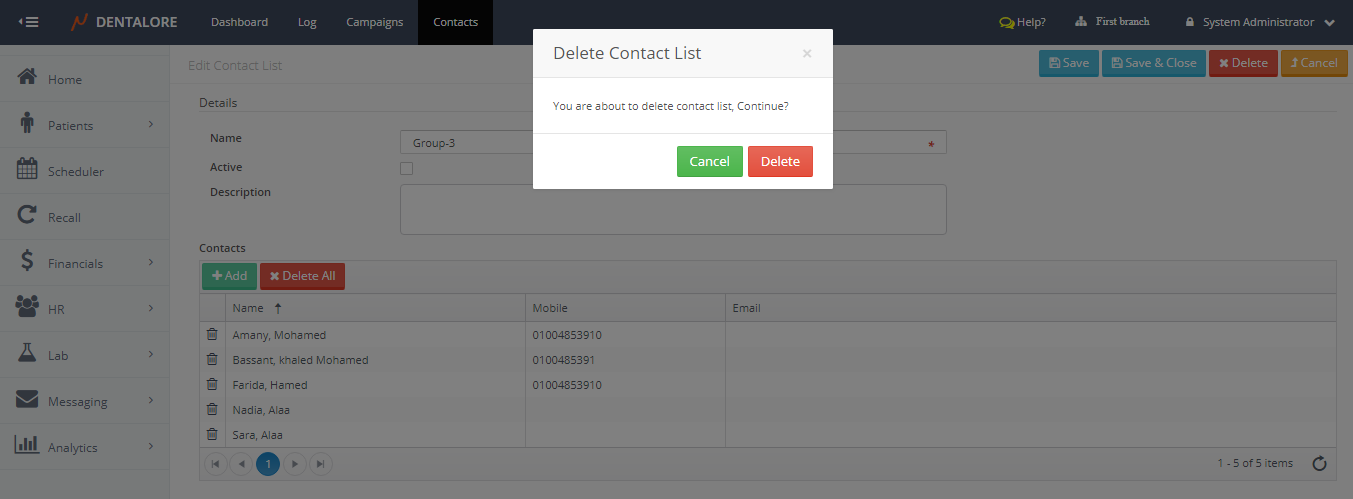Collapse sidebar with hamburger menu icon
This screenshot has height=499, width=1353.
tap(29, 22)
